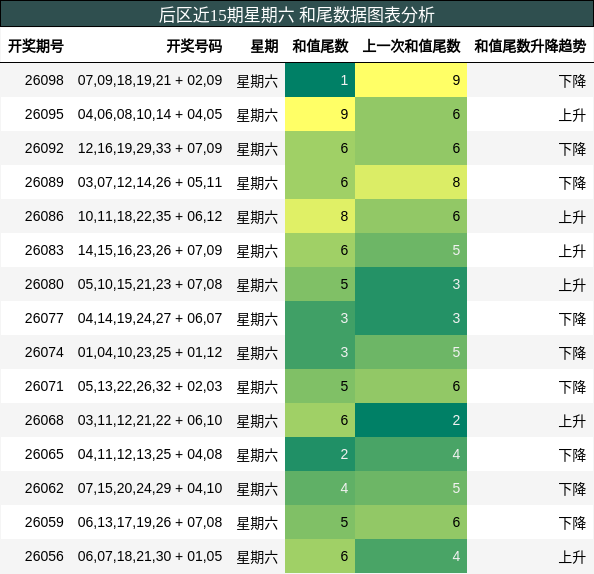Click numbers 07,15,20,24,29 + 04,10

(x=150, y=488)
